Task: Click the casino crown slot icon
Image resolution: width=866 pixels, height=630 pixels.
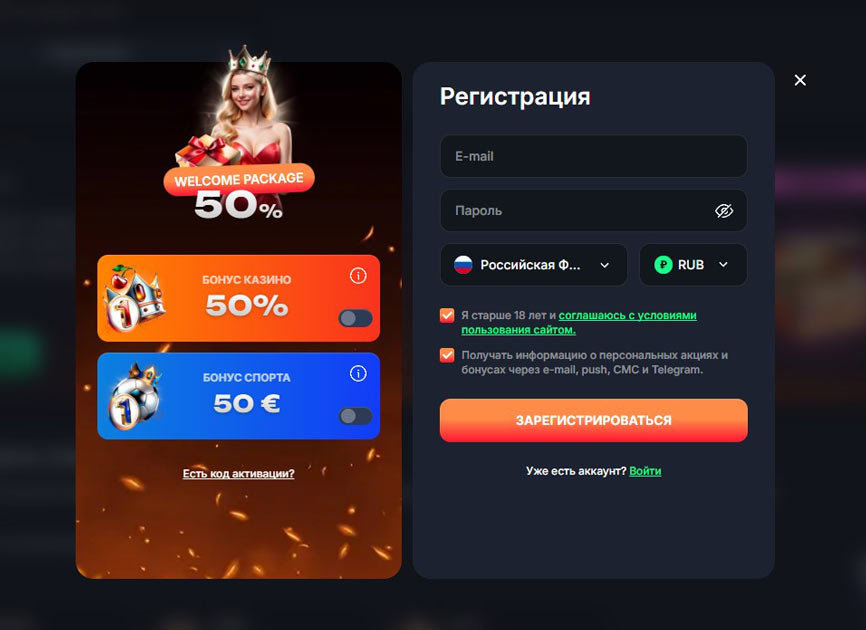Action: click(135, 298)
